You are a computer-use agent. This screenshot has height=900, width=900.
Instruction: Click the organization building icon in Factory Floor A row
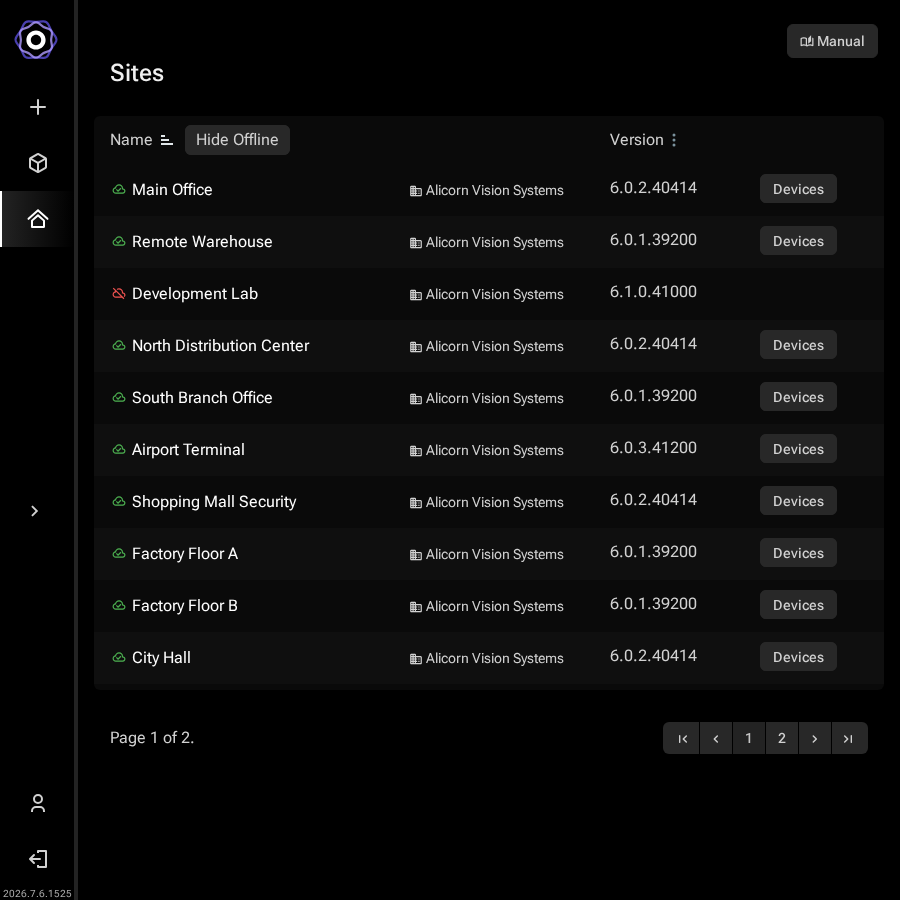point(416,555)
